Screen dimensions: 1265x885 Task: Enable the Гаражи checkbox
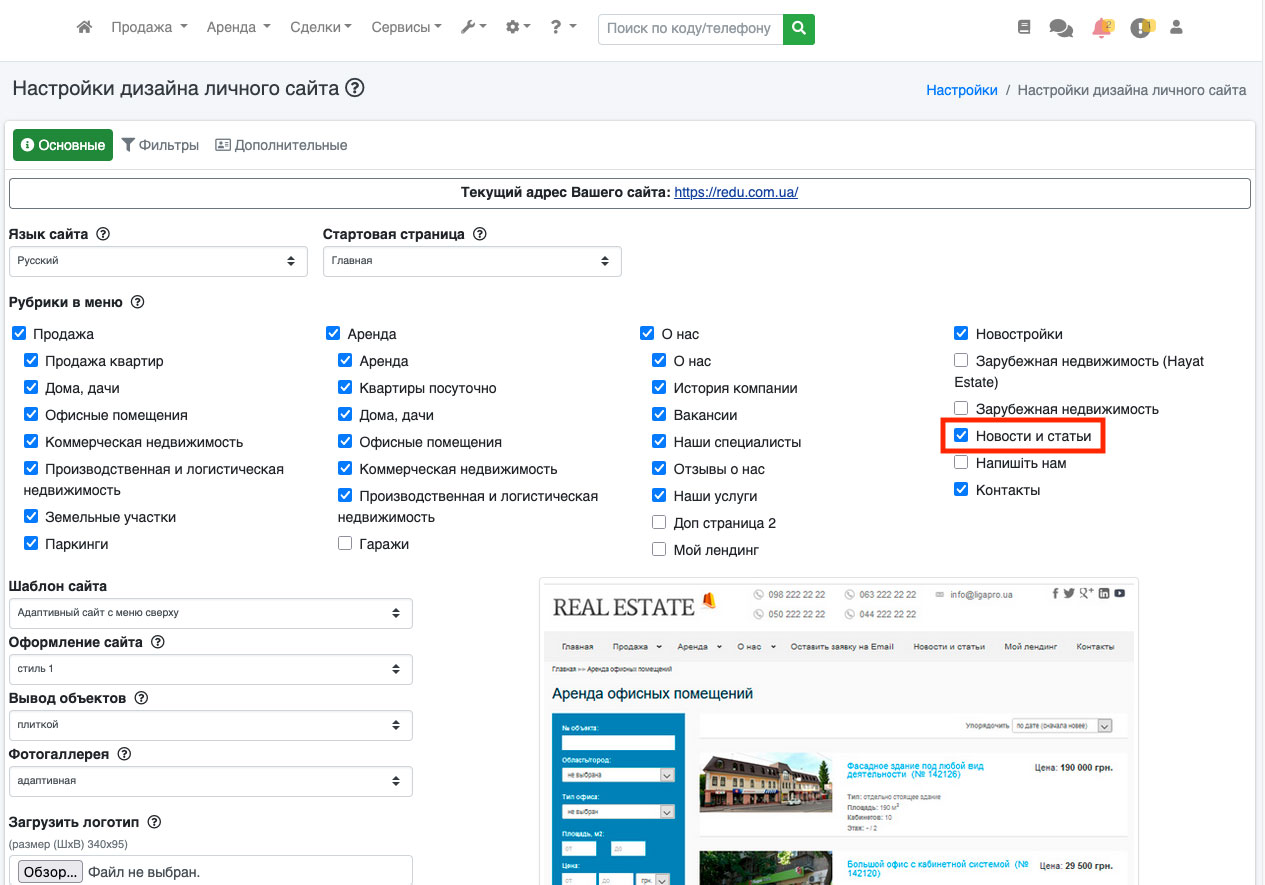[x=345, y=544]
